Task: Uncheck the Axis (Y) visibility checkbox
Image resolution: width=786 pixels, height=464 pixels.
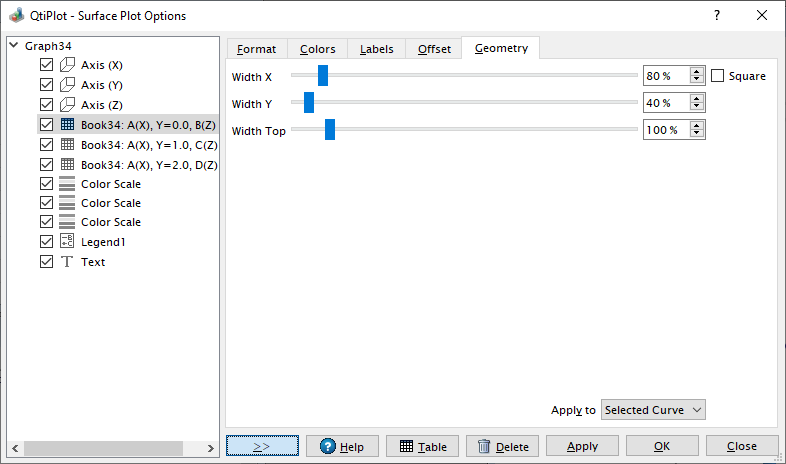Action: tap(46, 85)
